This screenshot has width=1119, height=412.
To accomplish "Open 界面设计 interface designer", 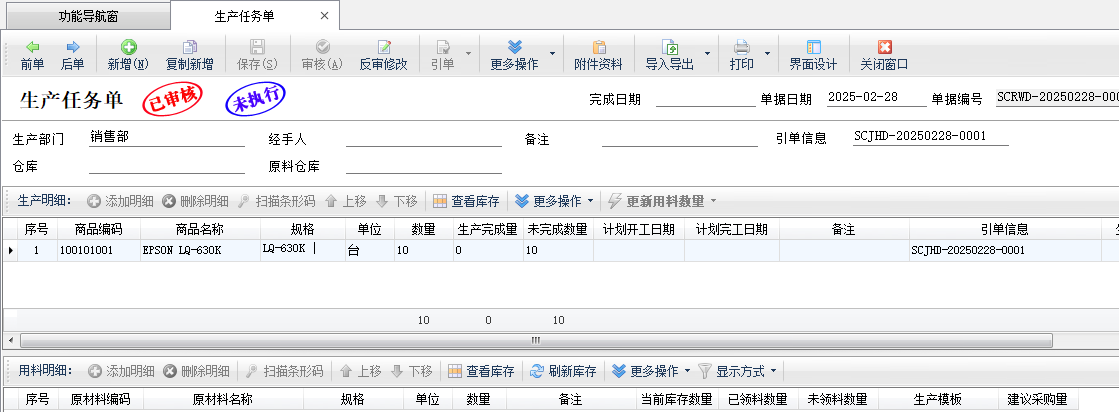I will pyautogui.click(x=812, y=54).
